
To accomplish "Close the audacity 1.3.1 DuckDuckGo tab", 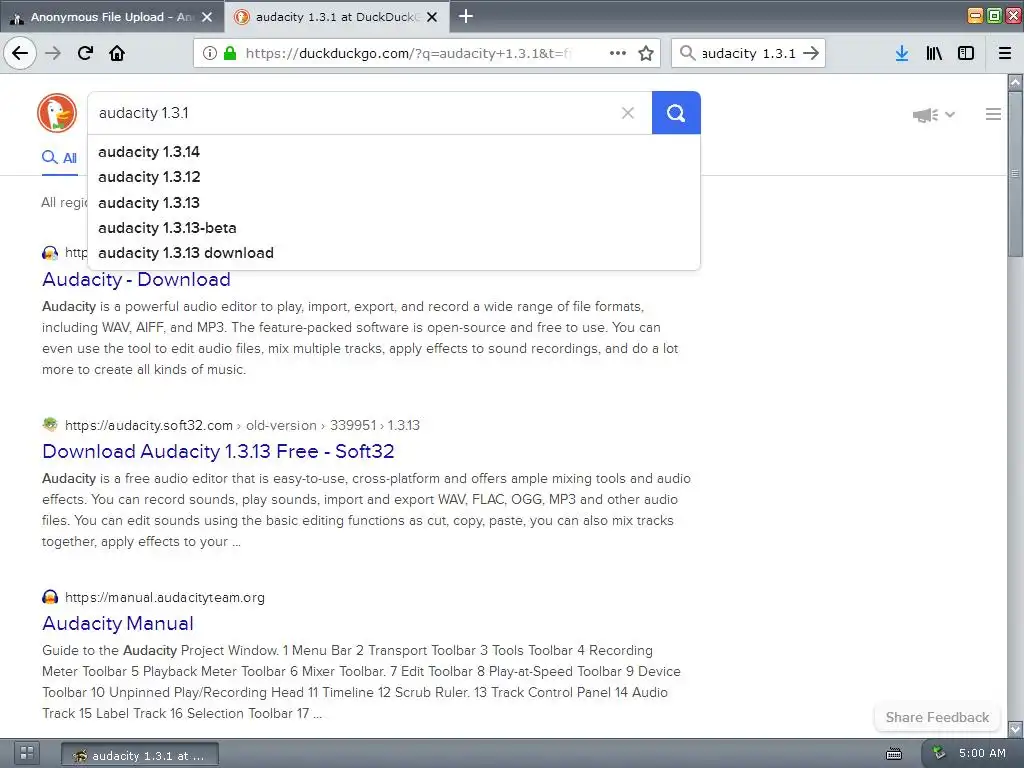I will coord(432,17).
